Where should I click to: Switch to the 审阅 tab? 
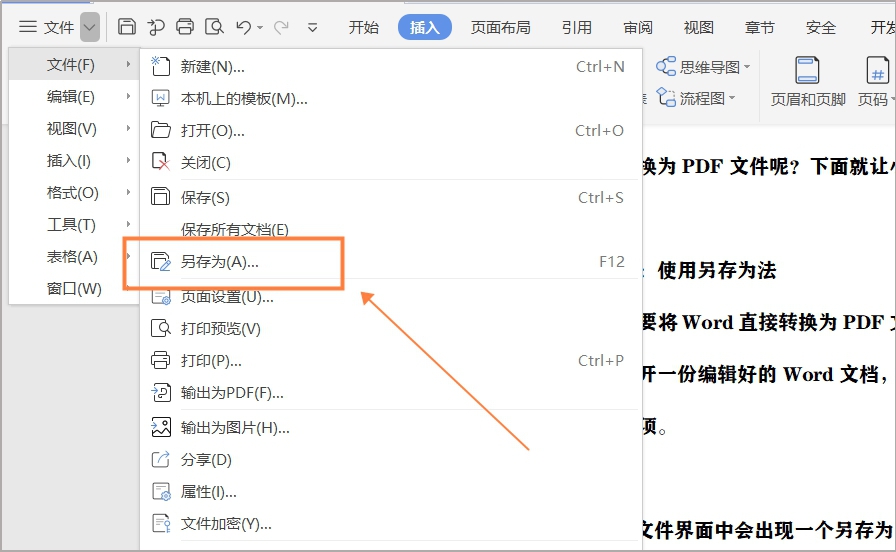(x=638, y=27)
